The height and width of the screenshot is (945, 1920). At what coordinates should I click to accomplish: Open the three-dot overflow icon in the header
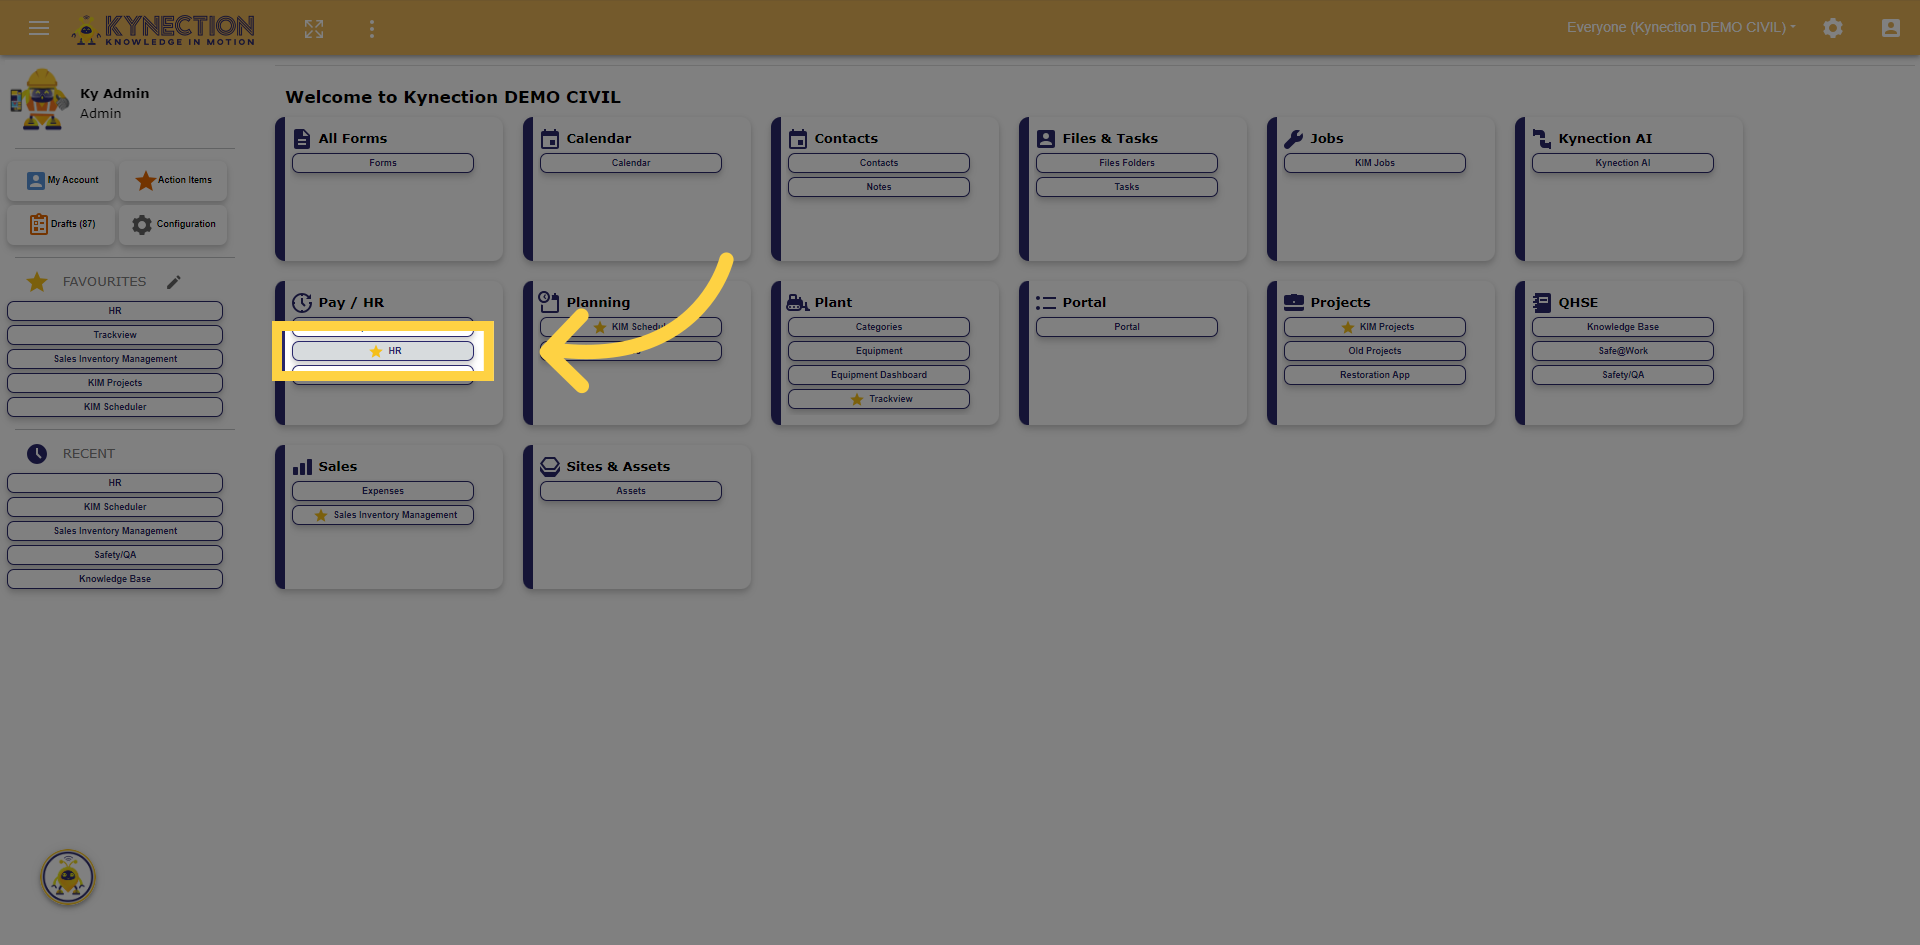click(x=371, y=28)
